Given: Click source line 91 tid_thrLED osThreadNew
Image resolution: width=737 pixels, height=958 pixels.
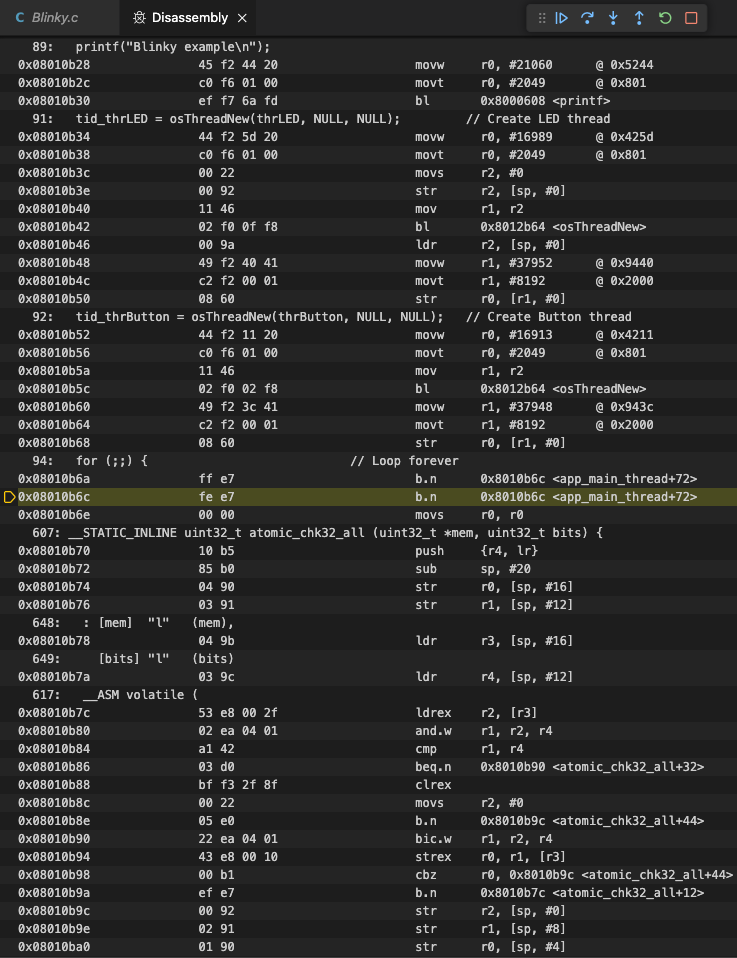Looking at the screenshot, I should click(368, 119).
